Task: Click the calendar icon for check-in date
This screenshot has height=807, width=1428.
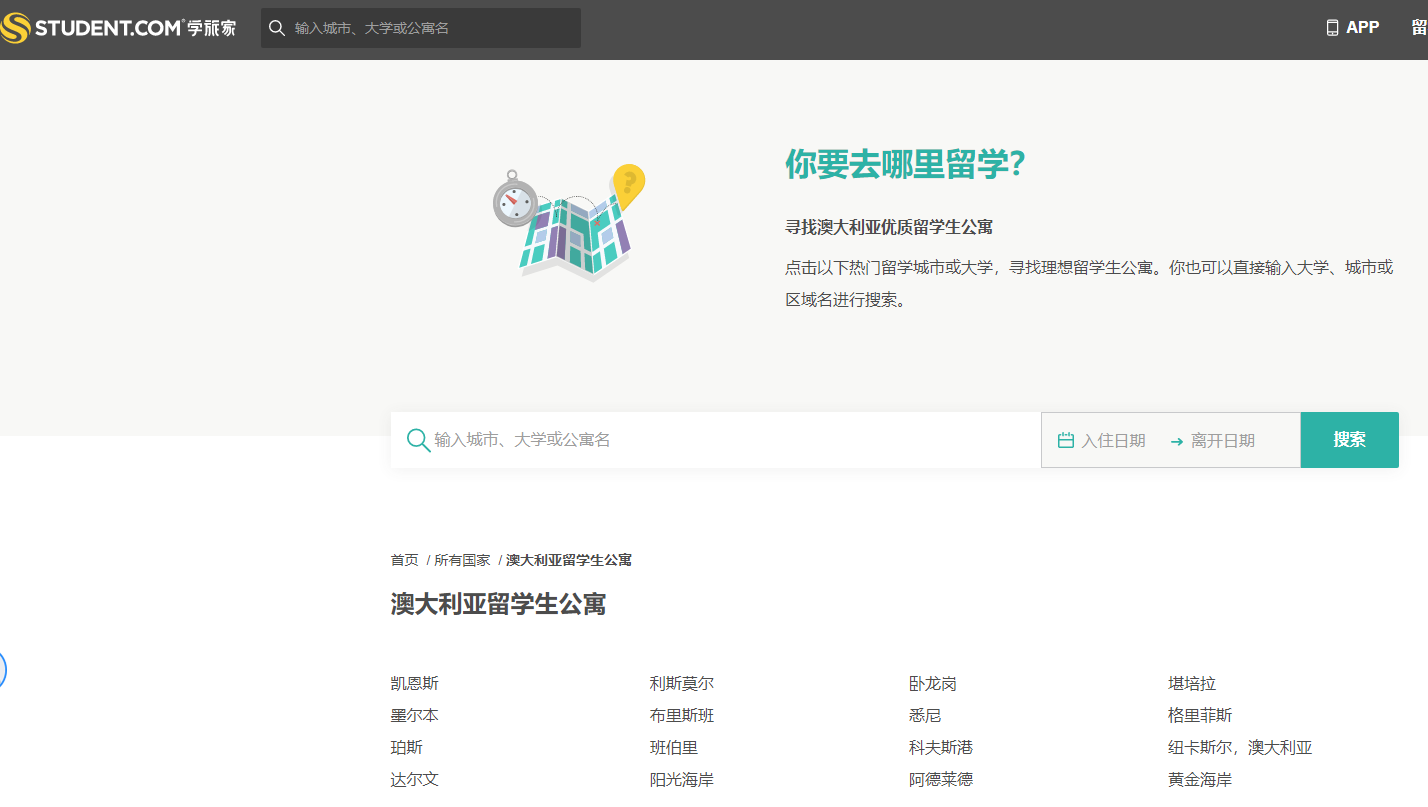Action: coord(1065,440)
